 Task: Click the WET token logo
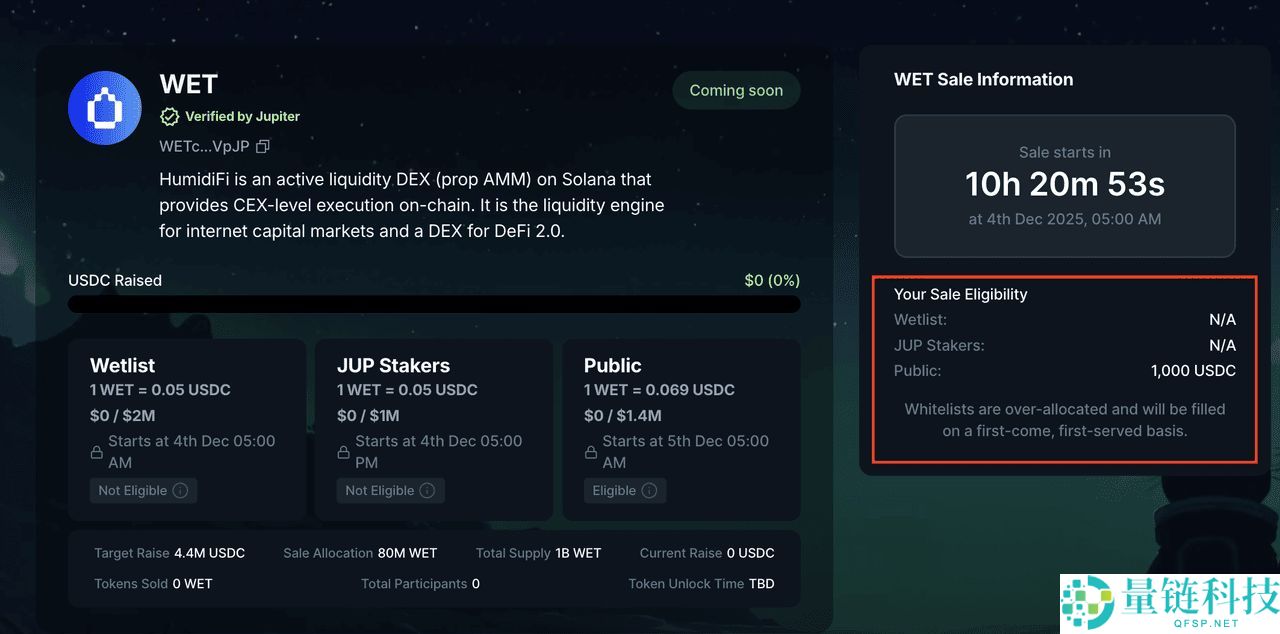click(105, 108)
